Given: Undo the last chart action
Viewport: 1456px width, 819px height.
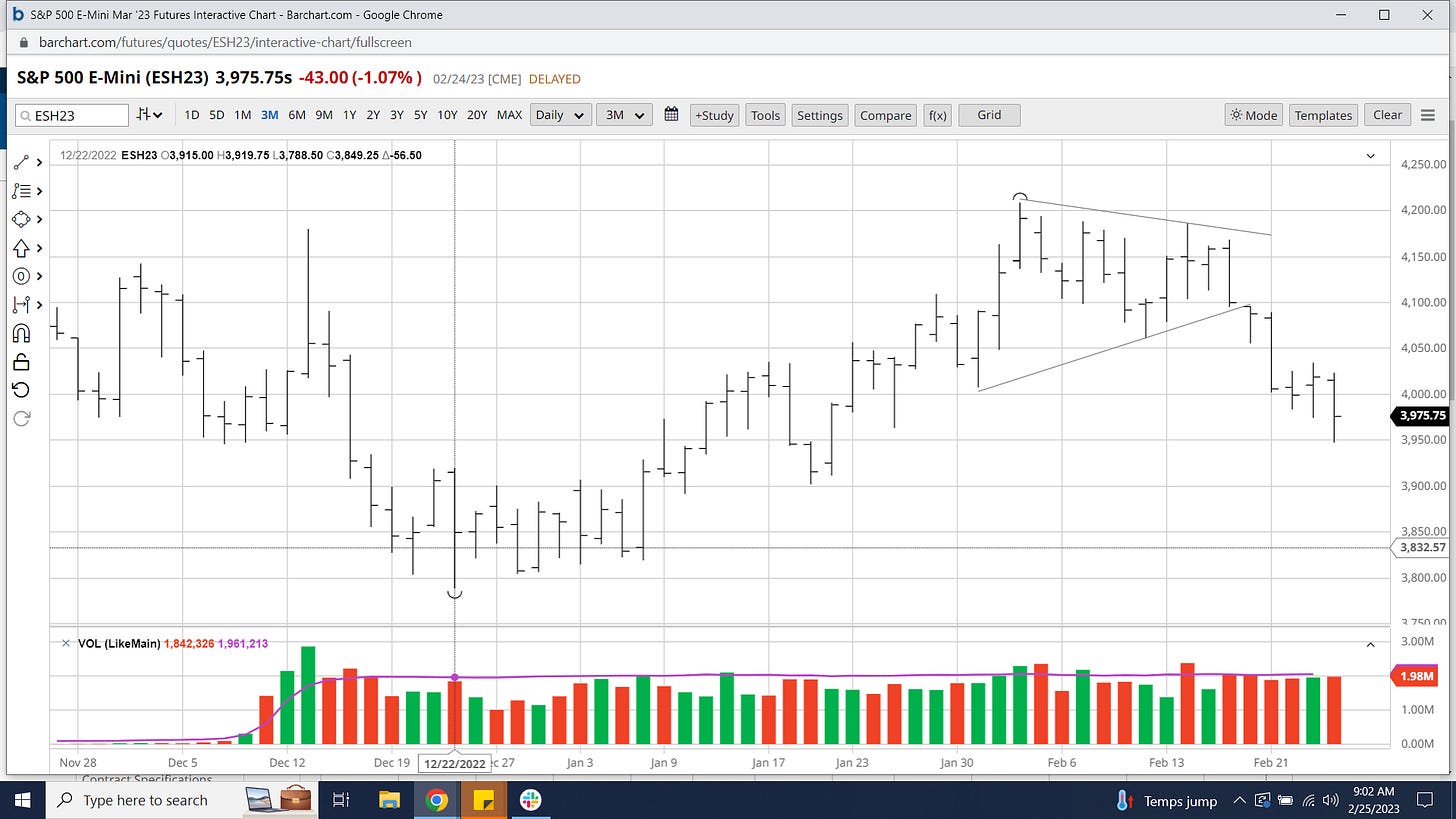Looking at the screenshot, I should (x=21, y=390).
